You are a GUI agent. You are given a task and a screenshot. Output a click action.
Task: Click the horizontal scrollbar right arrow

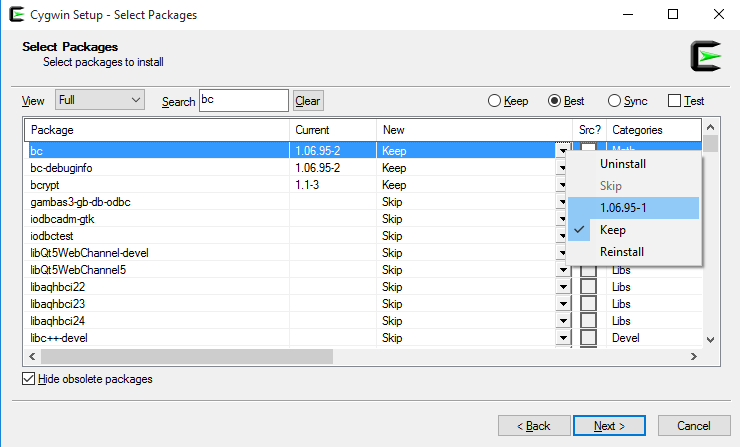pyautogui.click(x=693, y=356)
